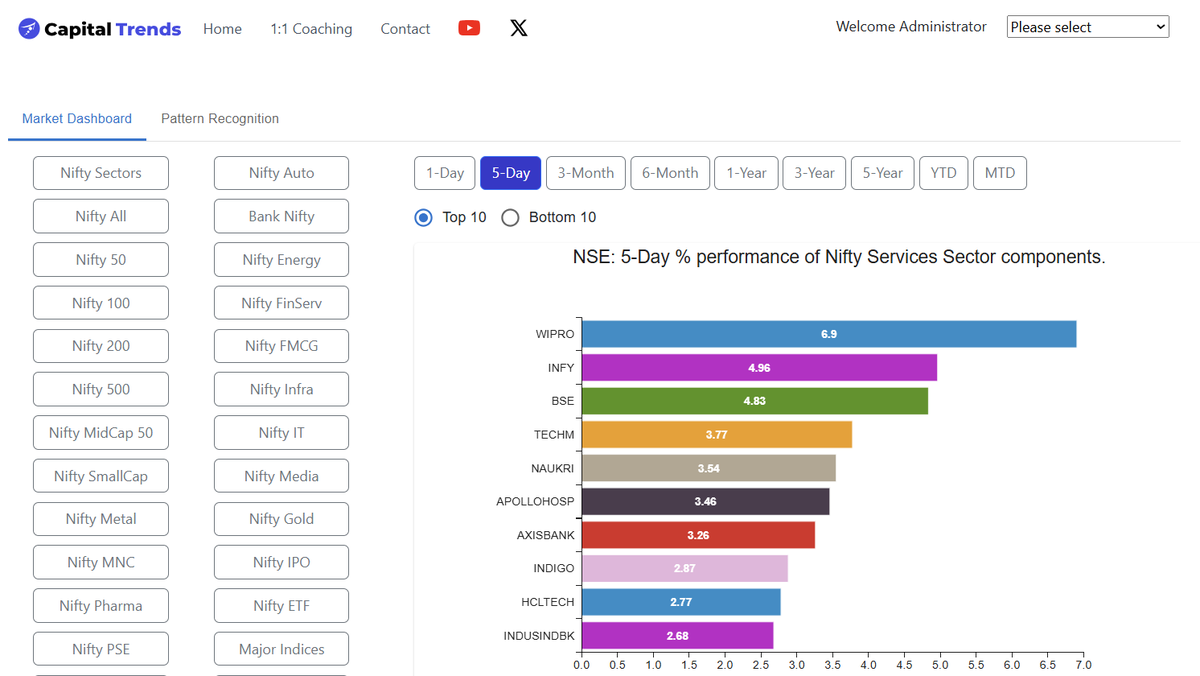The height and width of the screenshot is (676, 1200).
Task: Click the chart title text
Action: [x=839, y=257]
